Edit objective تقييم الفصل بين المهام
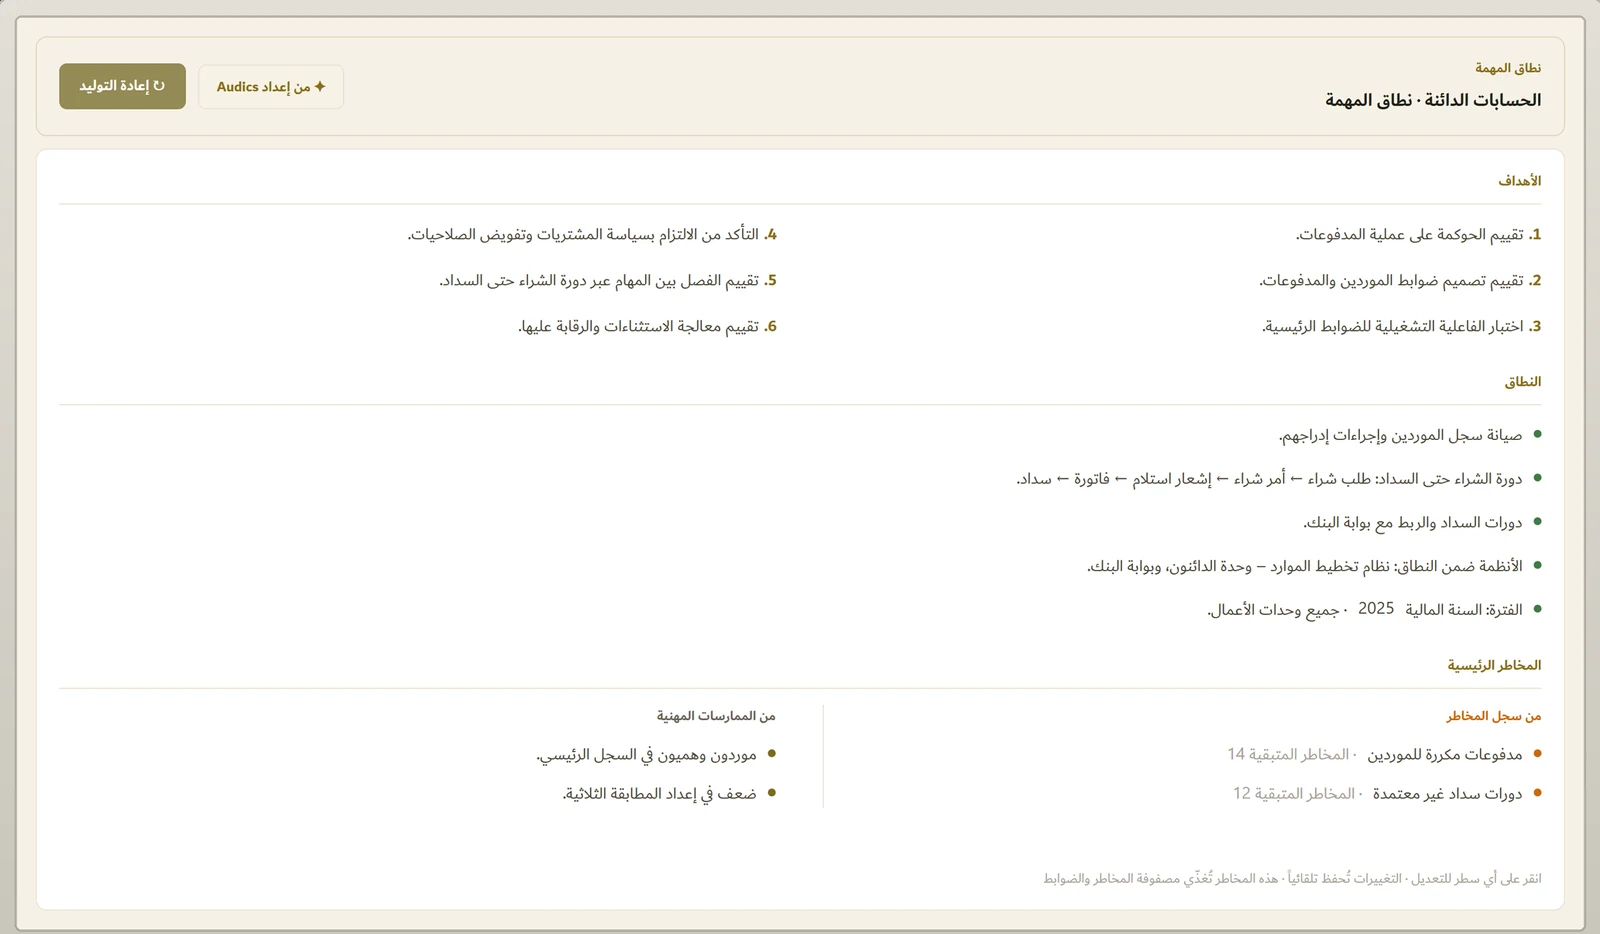Viewport: 1600px width, 934px height. pyautogui.click(x=608, y=281)
